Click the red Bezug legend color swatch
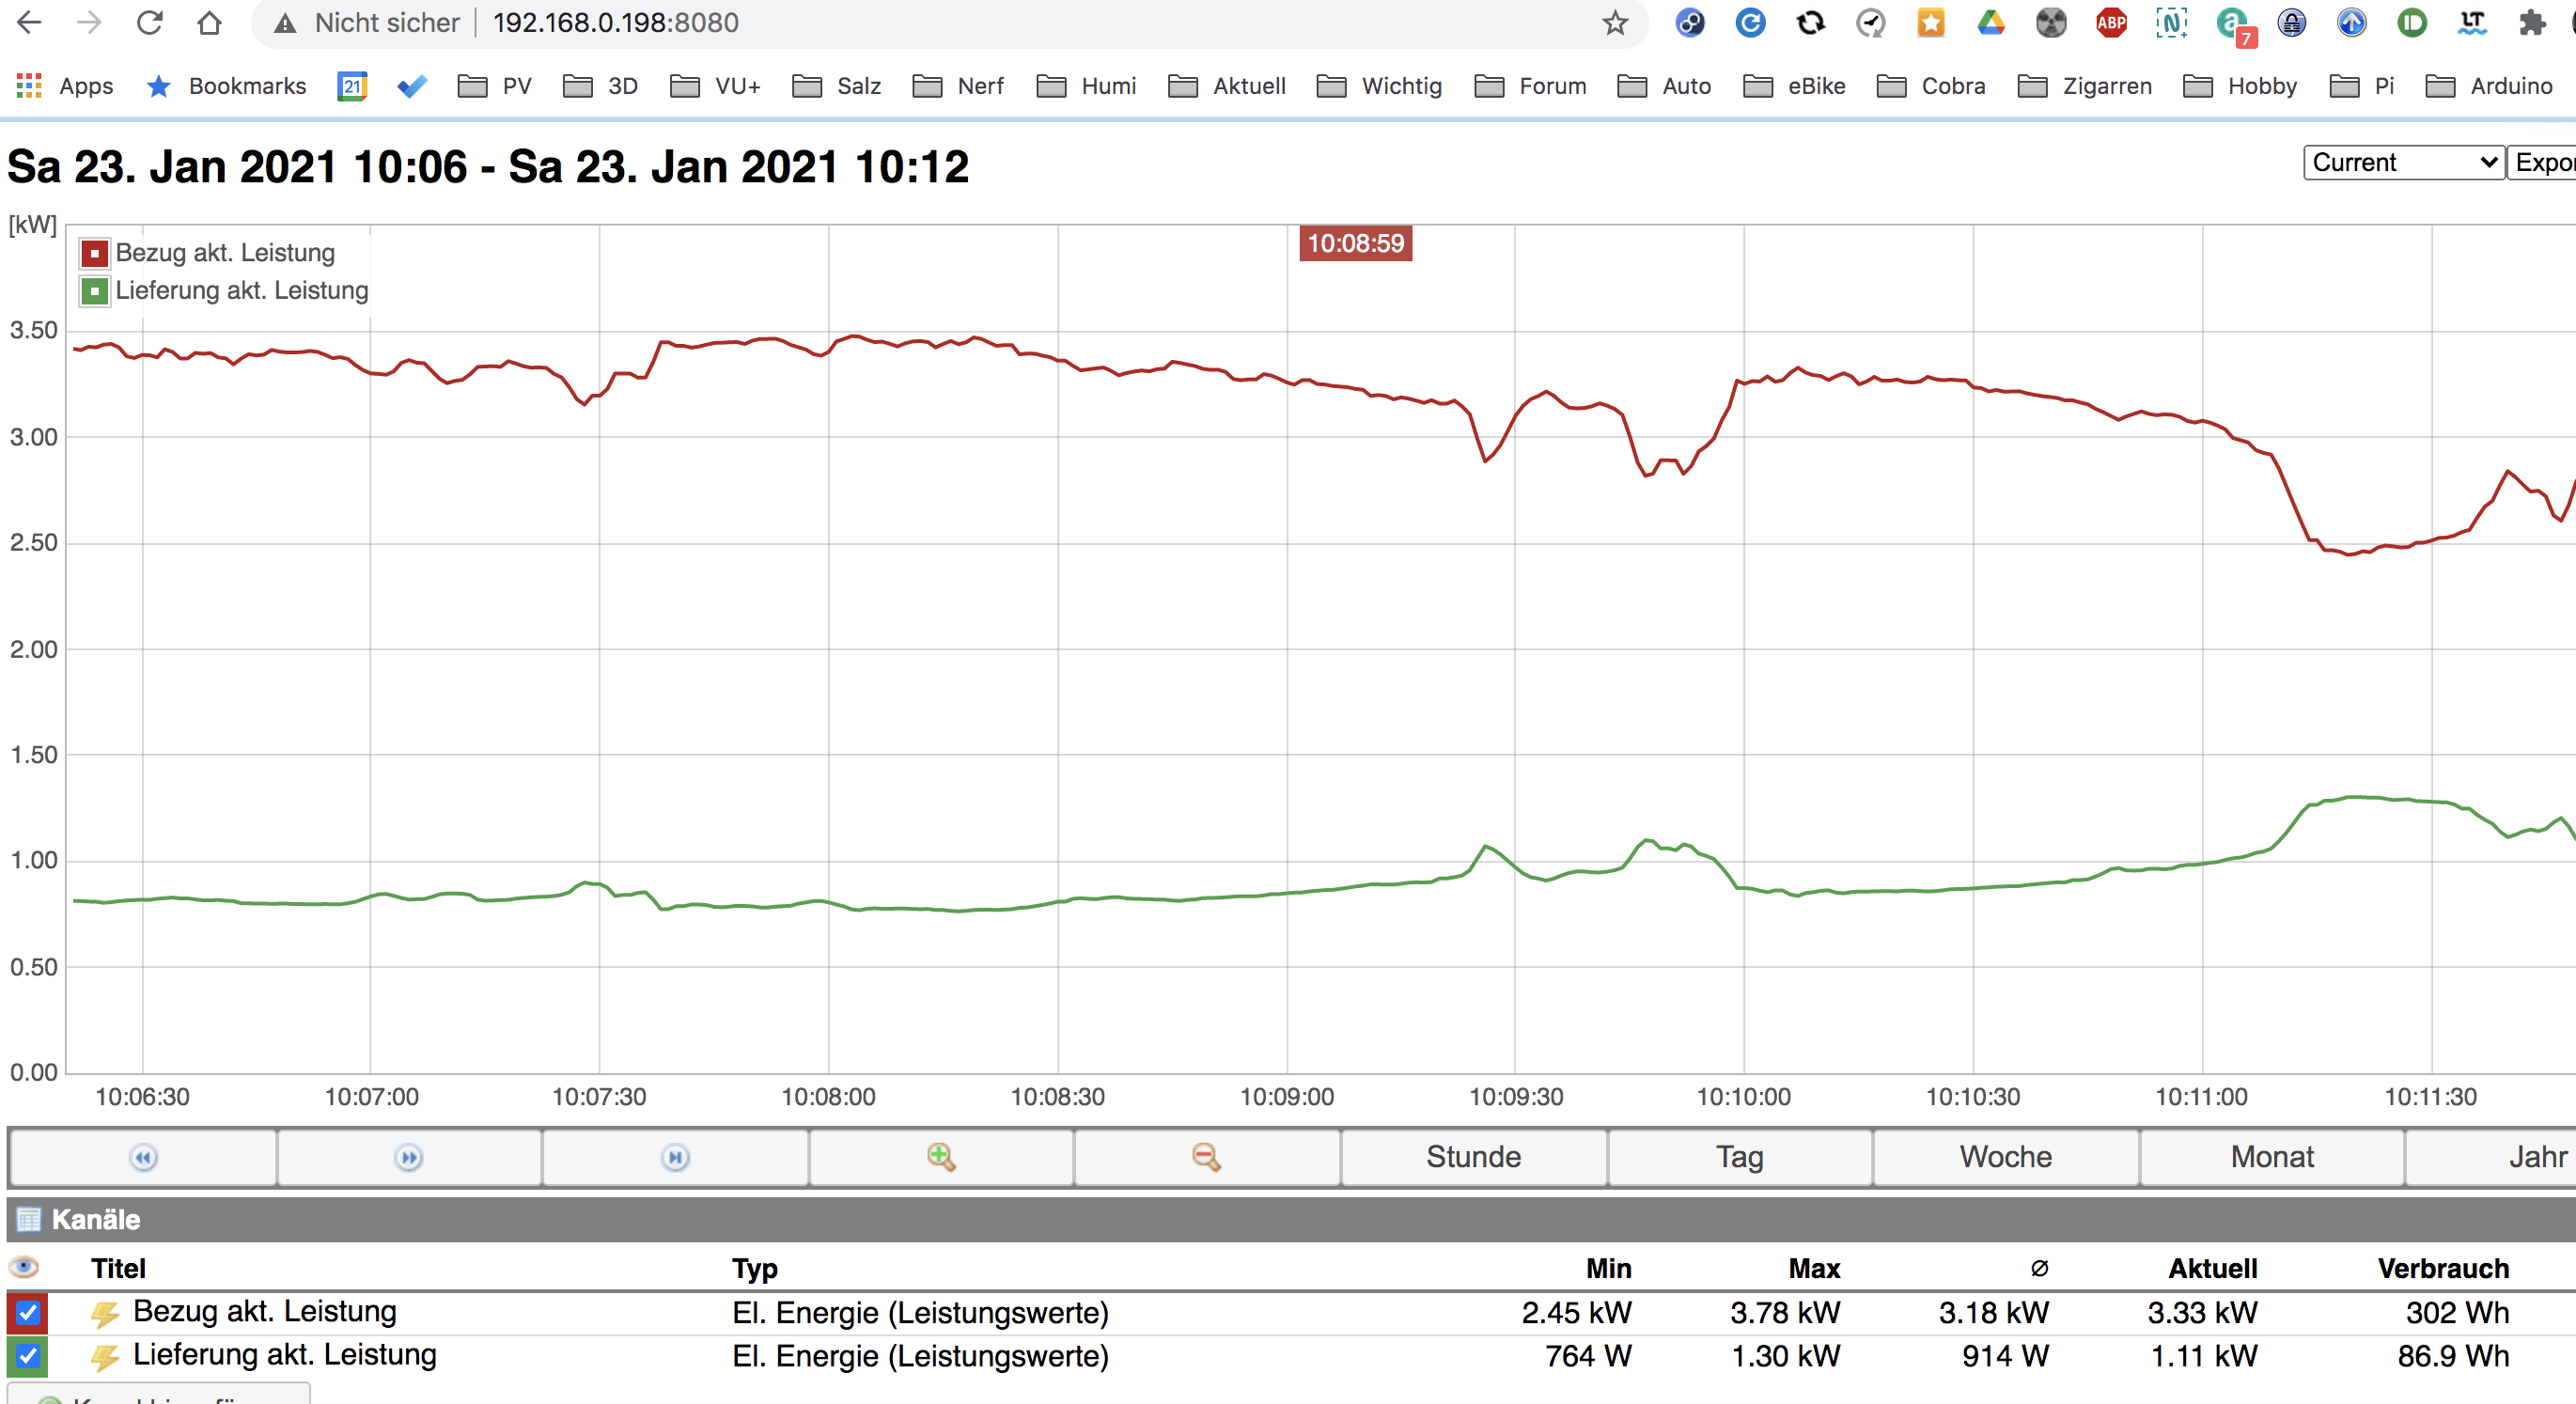Viewport: 2576px width, 1404px height. [x=94, y=253]
